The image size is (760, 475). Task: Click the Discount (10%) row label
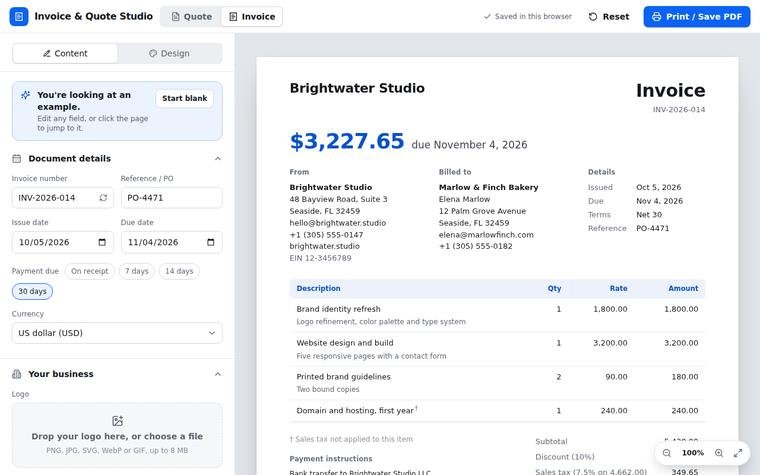pos(565,457)
